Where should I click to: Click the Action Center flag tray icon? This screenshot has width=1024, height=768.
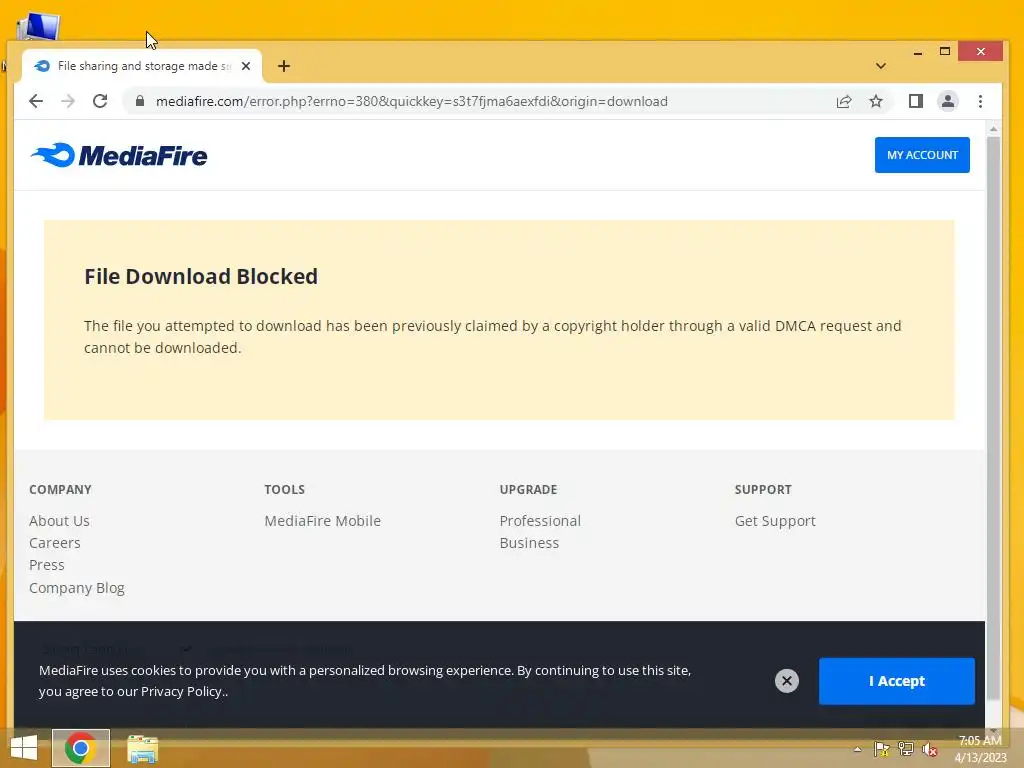(882, 749)
